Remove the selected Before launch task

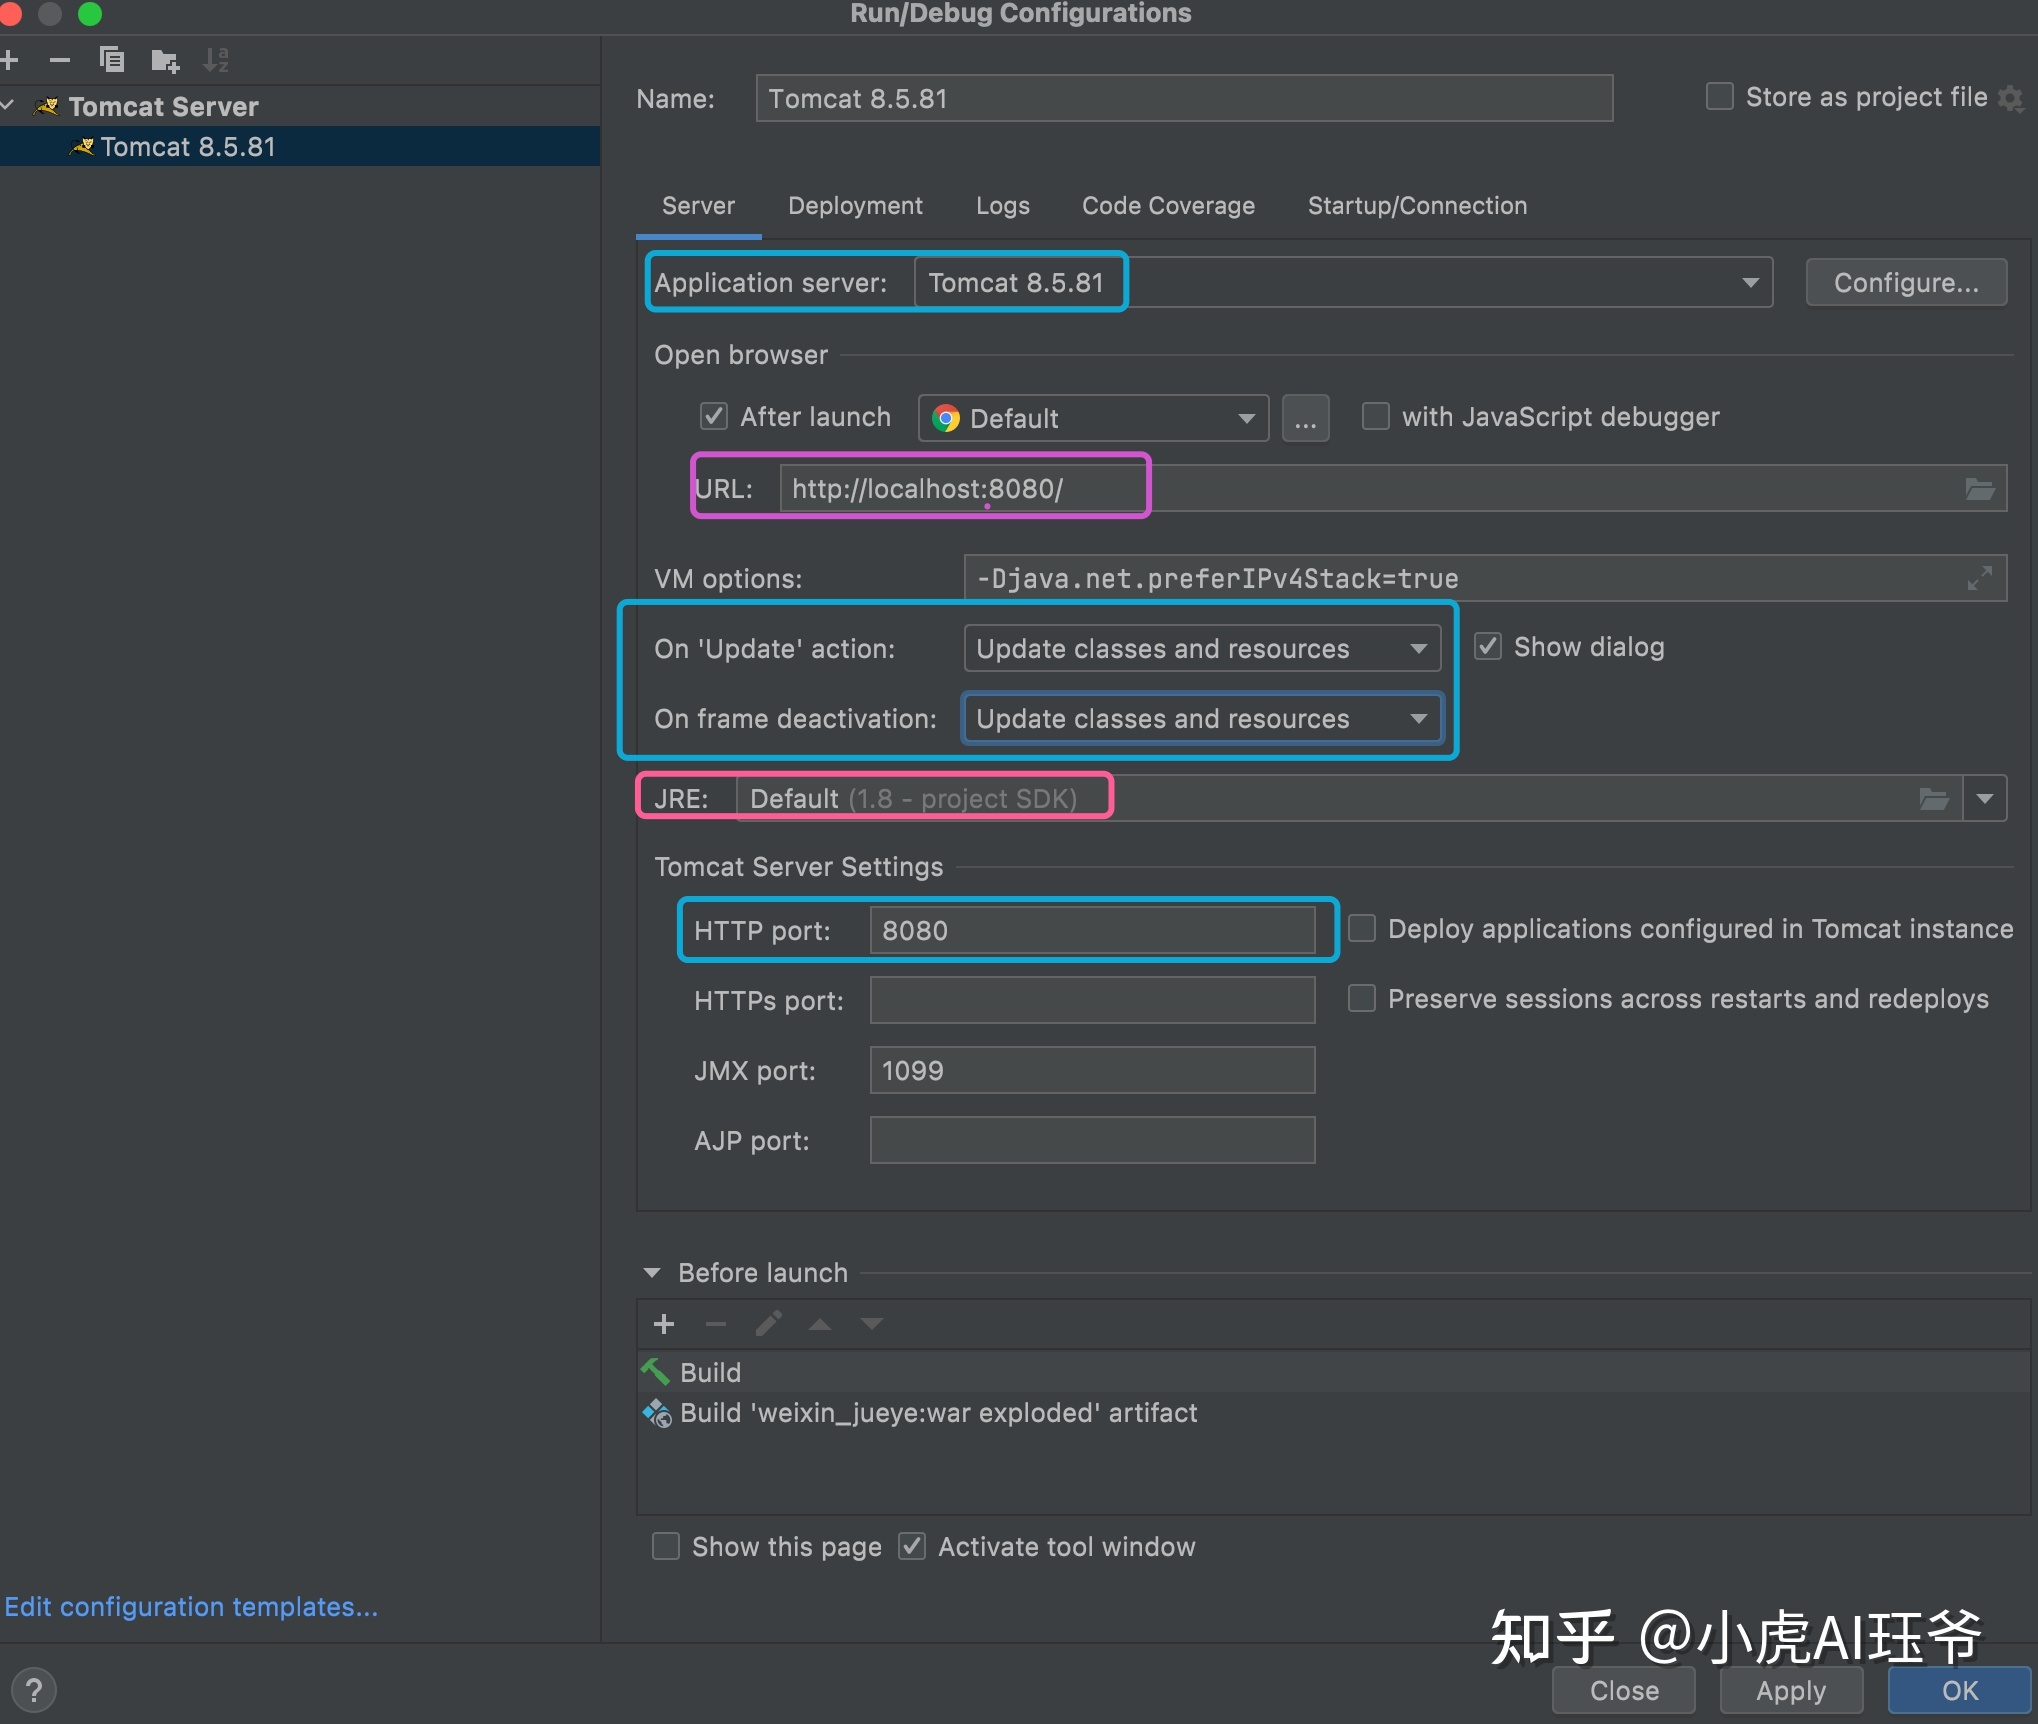tap(716, 1324)
